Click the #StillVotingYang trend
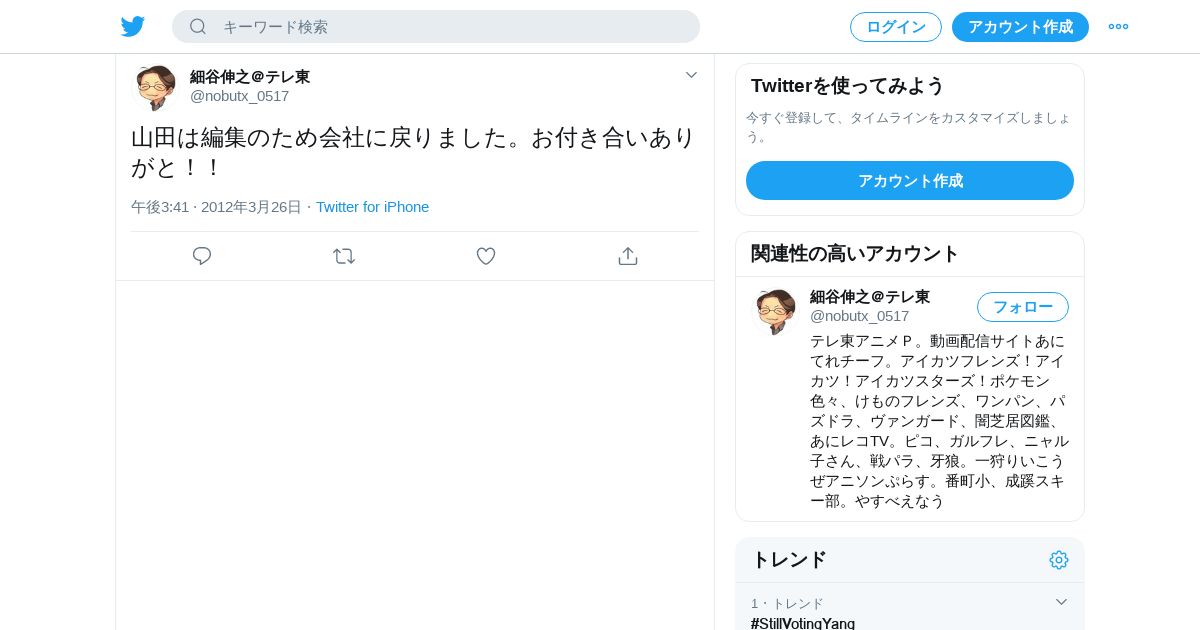The width and height of the screenshot is (1200, 630). point(803,623)
